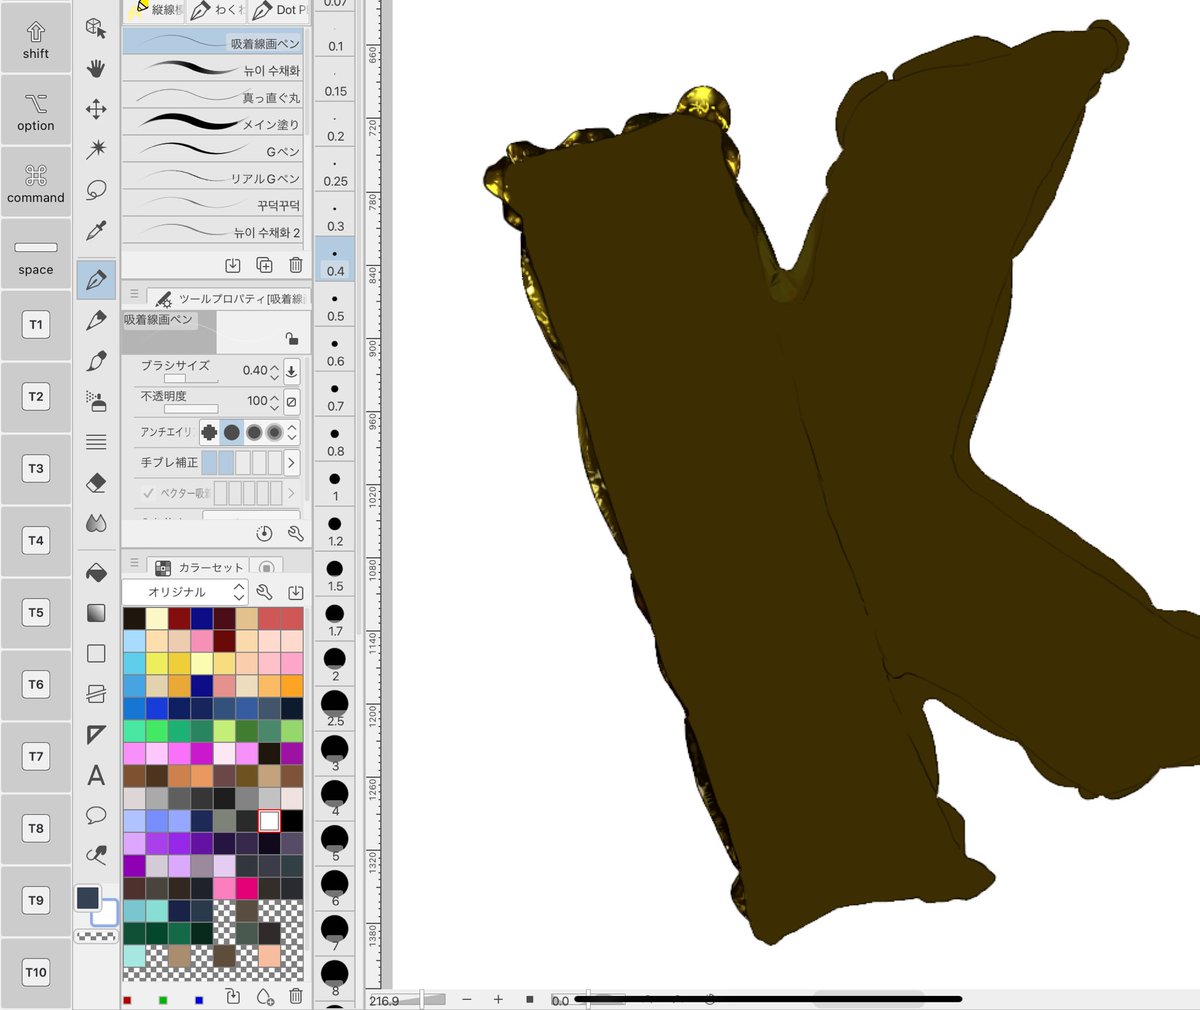Select the メイン塗り brush entry
The image size is (1200, 1010).
[212, 124]
